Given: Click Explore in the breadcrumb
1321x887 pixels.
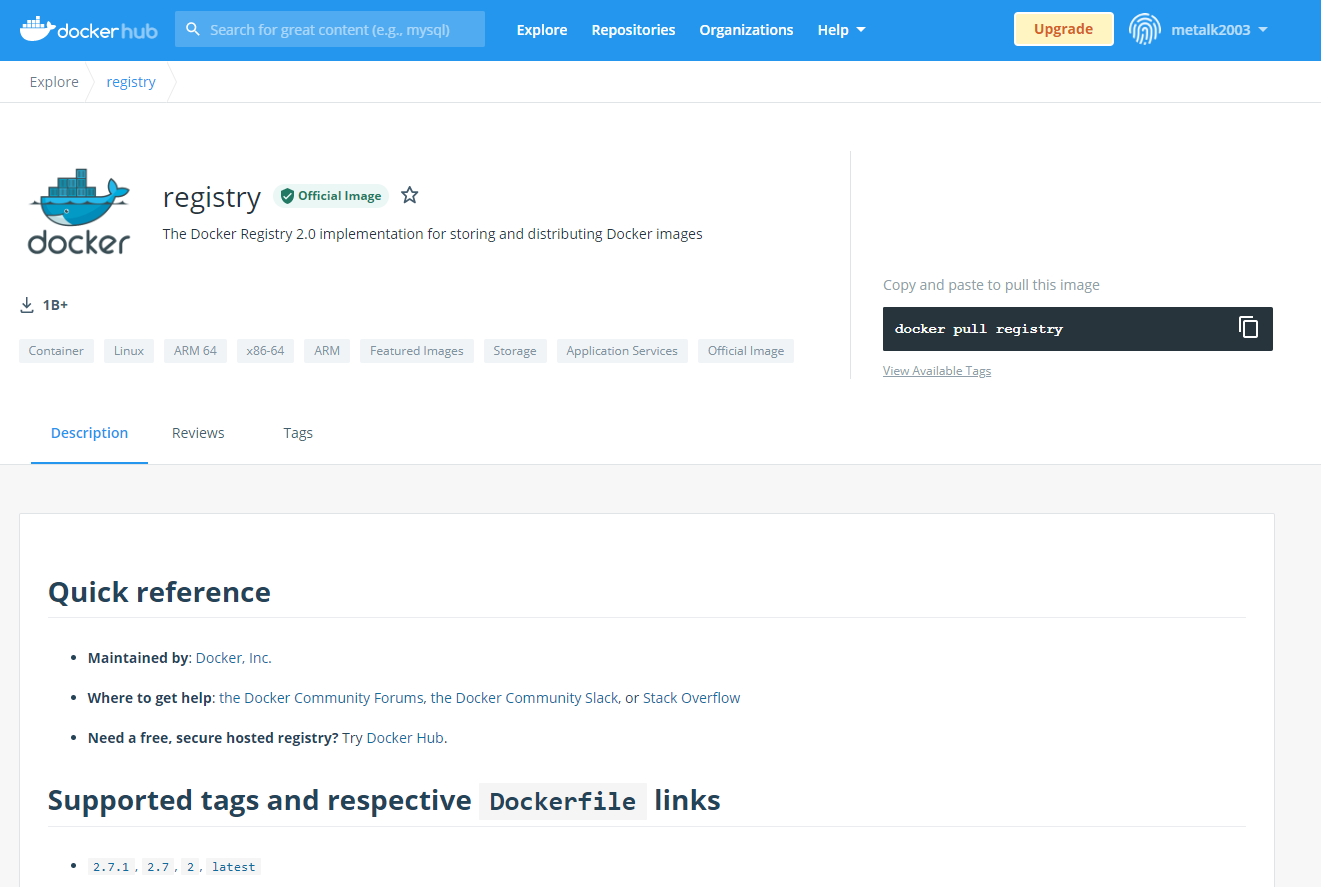Looking at the screenshot, I should pyautogui.click(x=54, y=82).
